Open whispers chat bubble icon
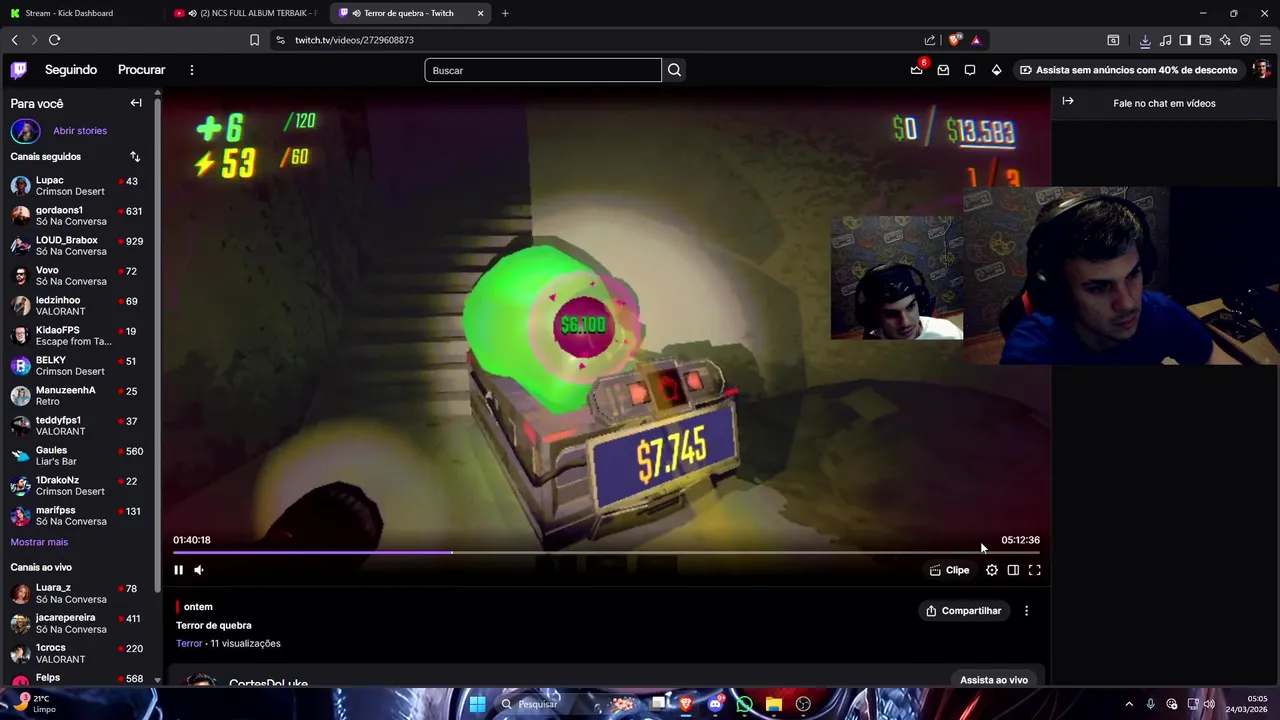 point(970,70)
